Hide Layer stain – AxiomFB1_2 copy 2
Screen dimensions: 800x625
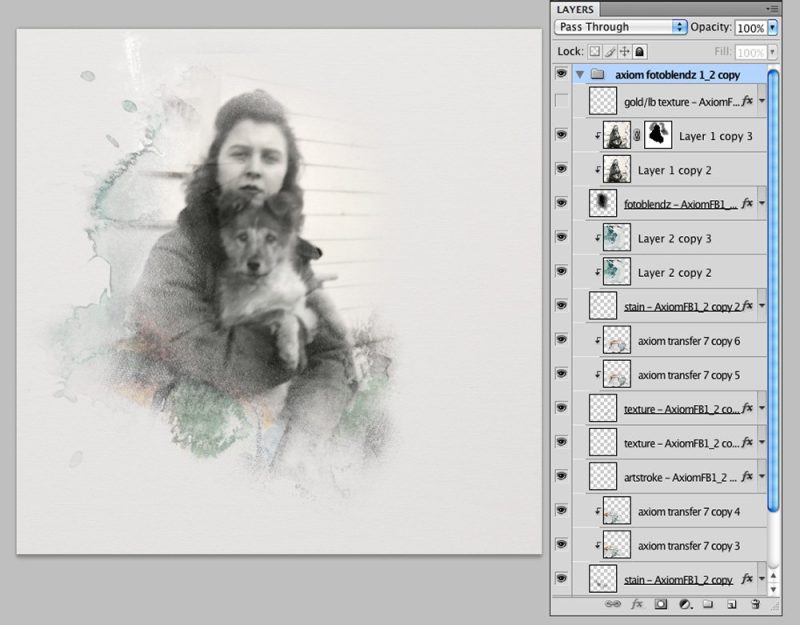click(562, 306)
